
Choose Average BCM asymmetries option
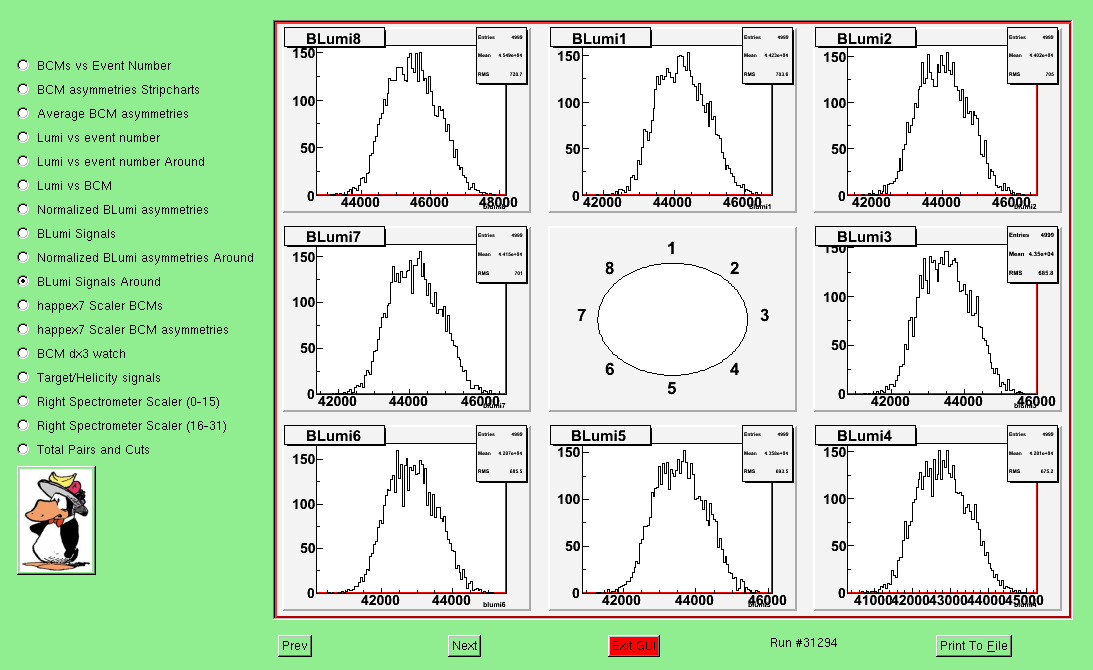pyautogui.click(x=23, y=113)
